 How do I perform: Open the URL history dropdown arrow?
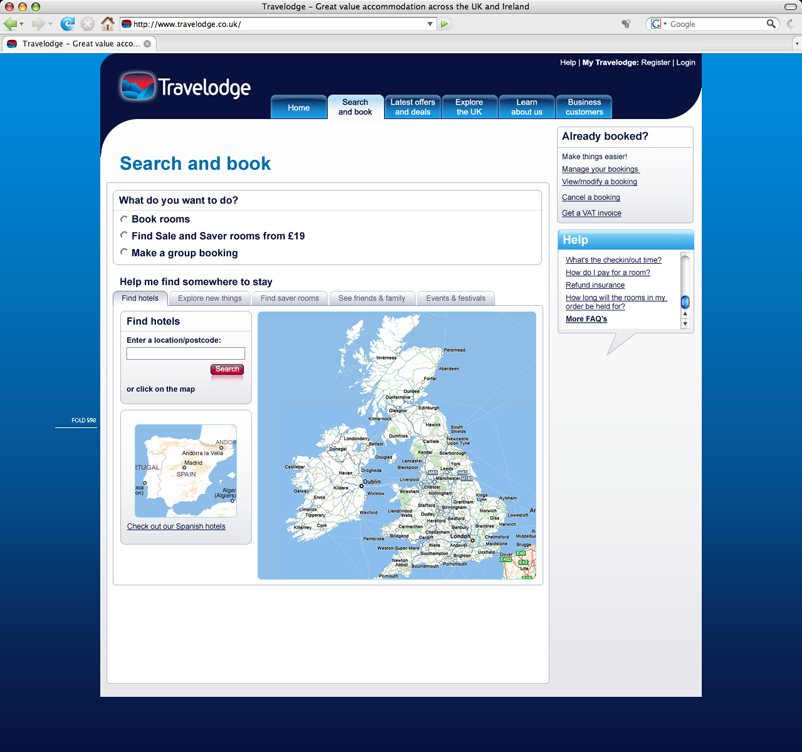pyautogui.click(x=430, y=24)
